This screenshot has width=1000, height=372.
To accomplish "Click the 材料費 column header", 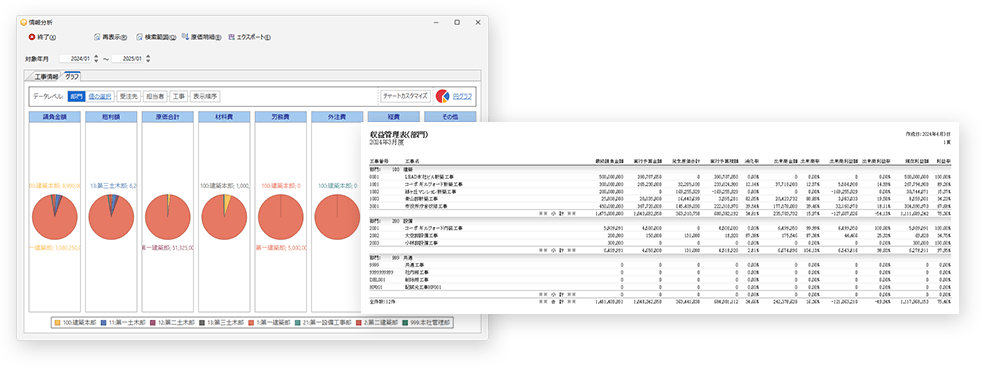I will pos(224,117).
